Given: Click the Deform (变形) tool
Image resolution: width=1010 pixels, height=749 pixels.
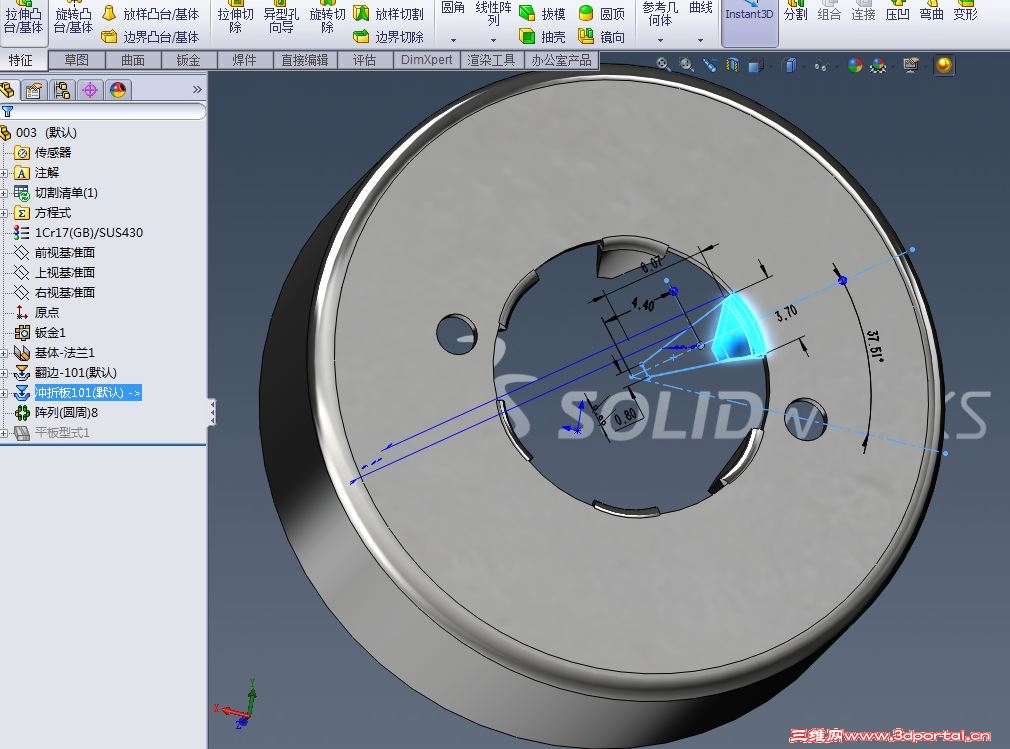Looking at the screenshot, I should tap(965, 13).
